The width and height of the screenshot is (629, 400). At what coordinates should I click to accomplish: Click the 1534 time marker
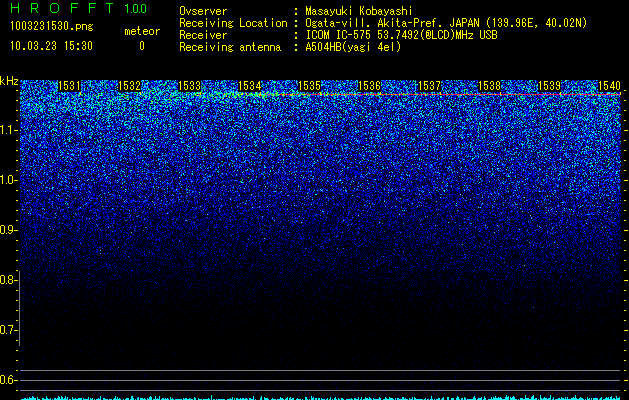[x=250, y=86]
